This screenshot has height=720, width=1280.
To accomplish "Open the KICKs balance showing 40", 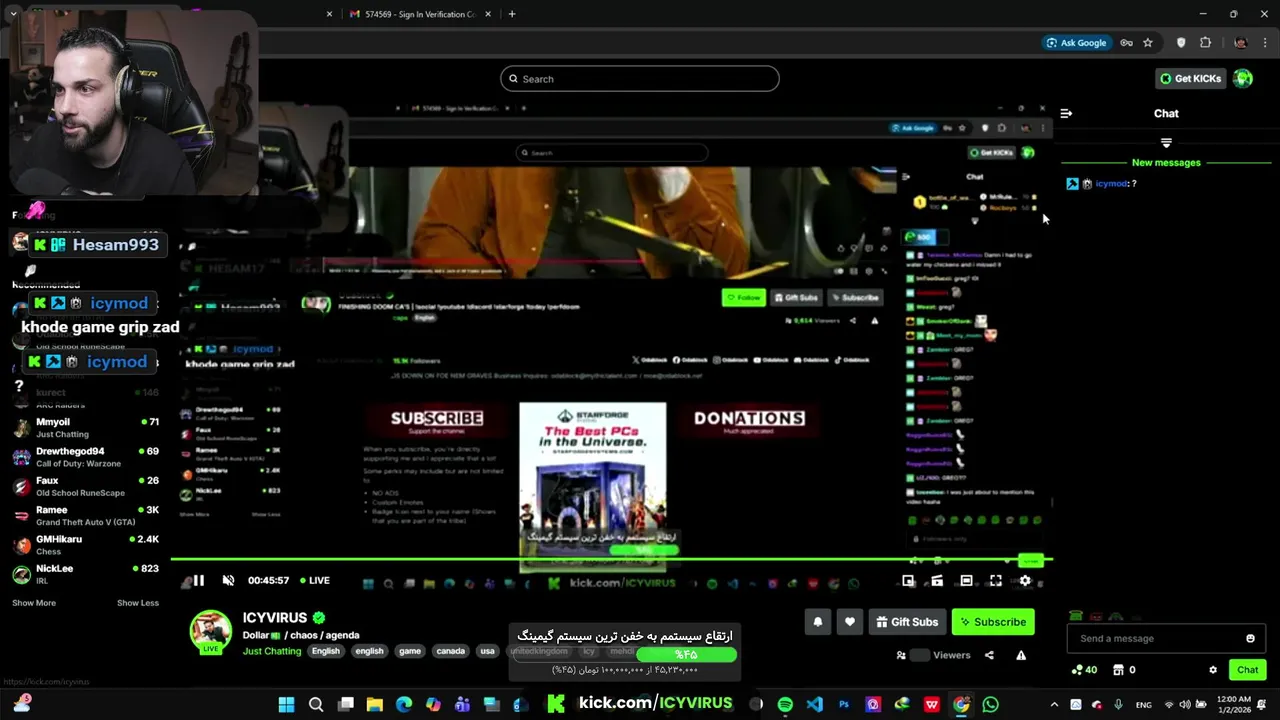I will tap(1084, 670).
